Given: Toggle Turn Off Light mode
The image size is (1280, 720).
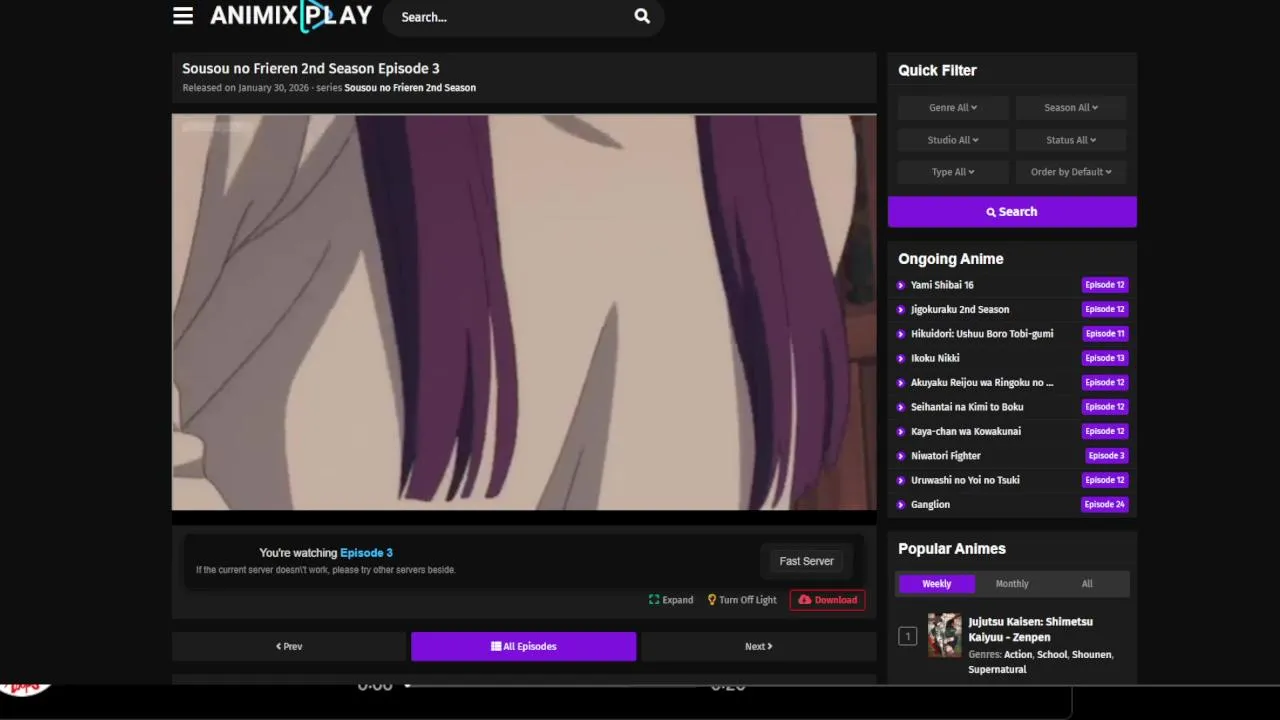Looking at the screenshot, I should tap(742, 600).
